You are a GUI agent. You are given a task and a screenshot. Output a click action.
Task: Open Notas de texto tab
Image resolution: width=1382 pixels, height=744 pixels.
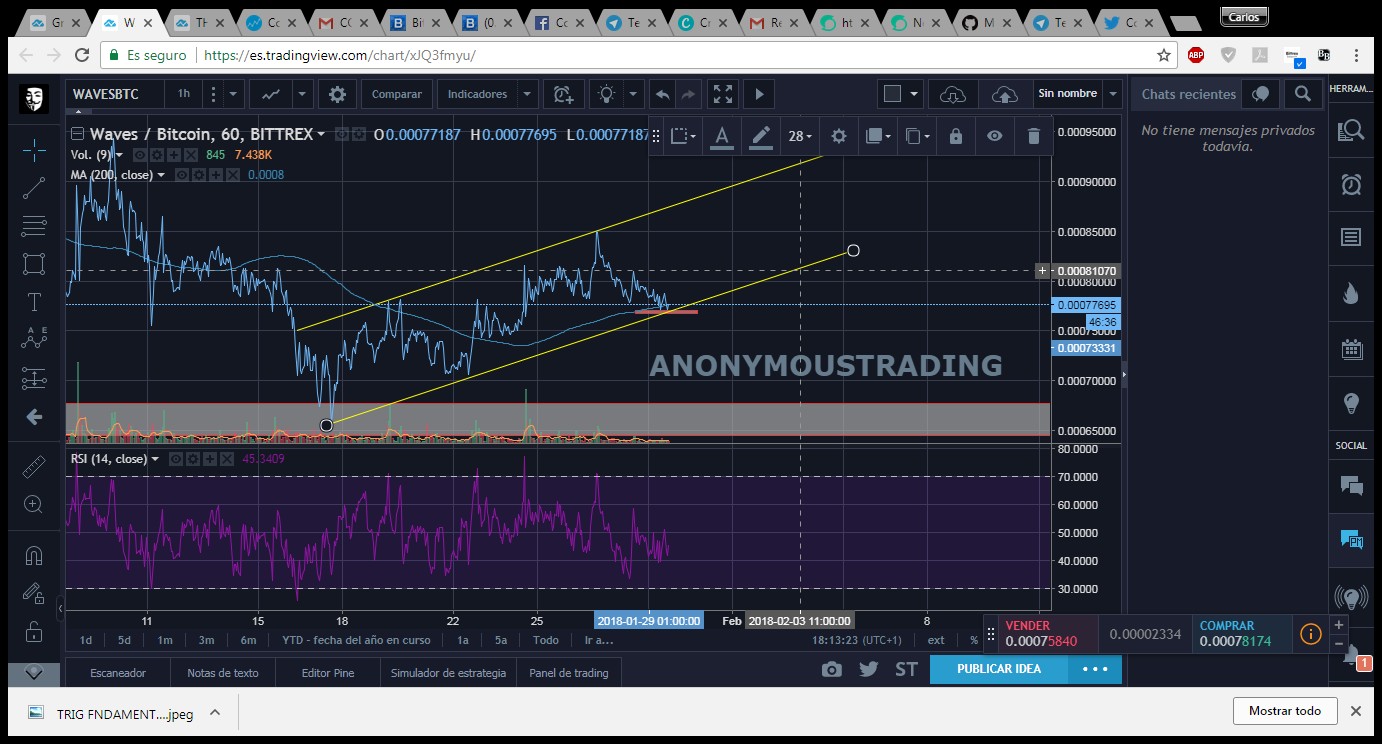(223, 673)
